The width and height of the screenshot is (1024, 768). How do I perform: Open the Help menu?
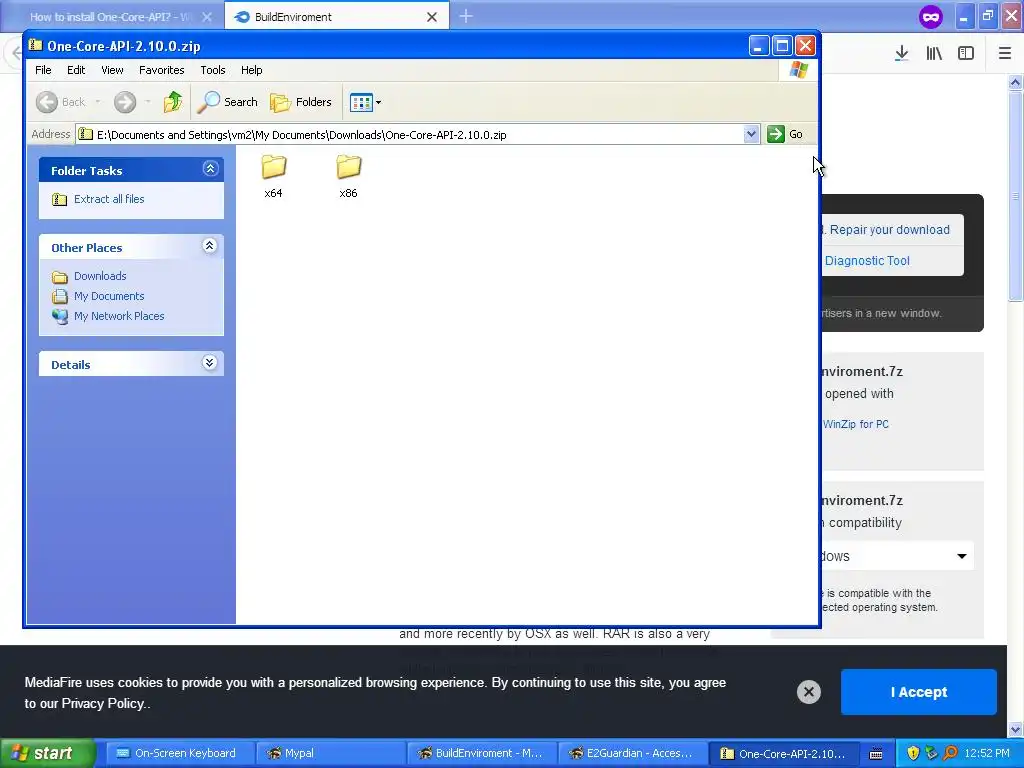click(x=251, y=70)
